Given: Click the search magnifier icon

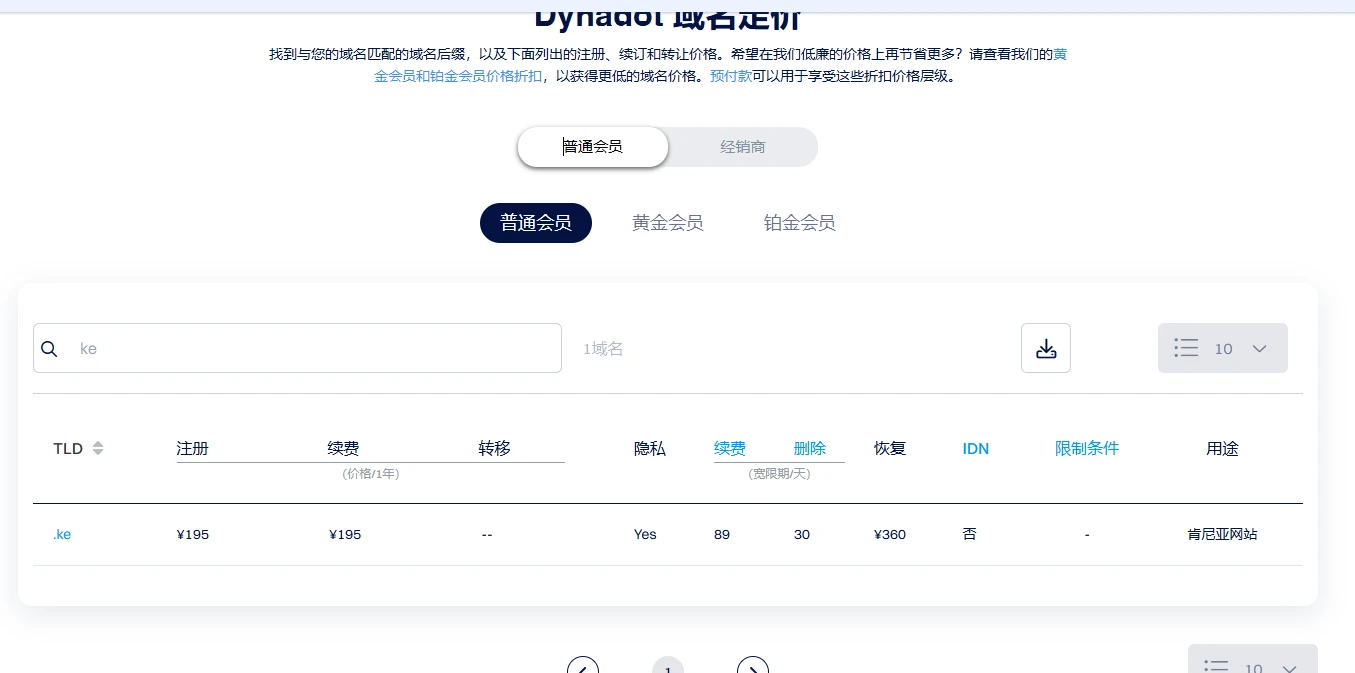Looking at the screenshot, I should [49, 349].
